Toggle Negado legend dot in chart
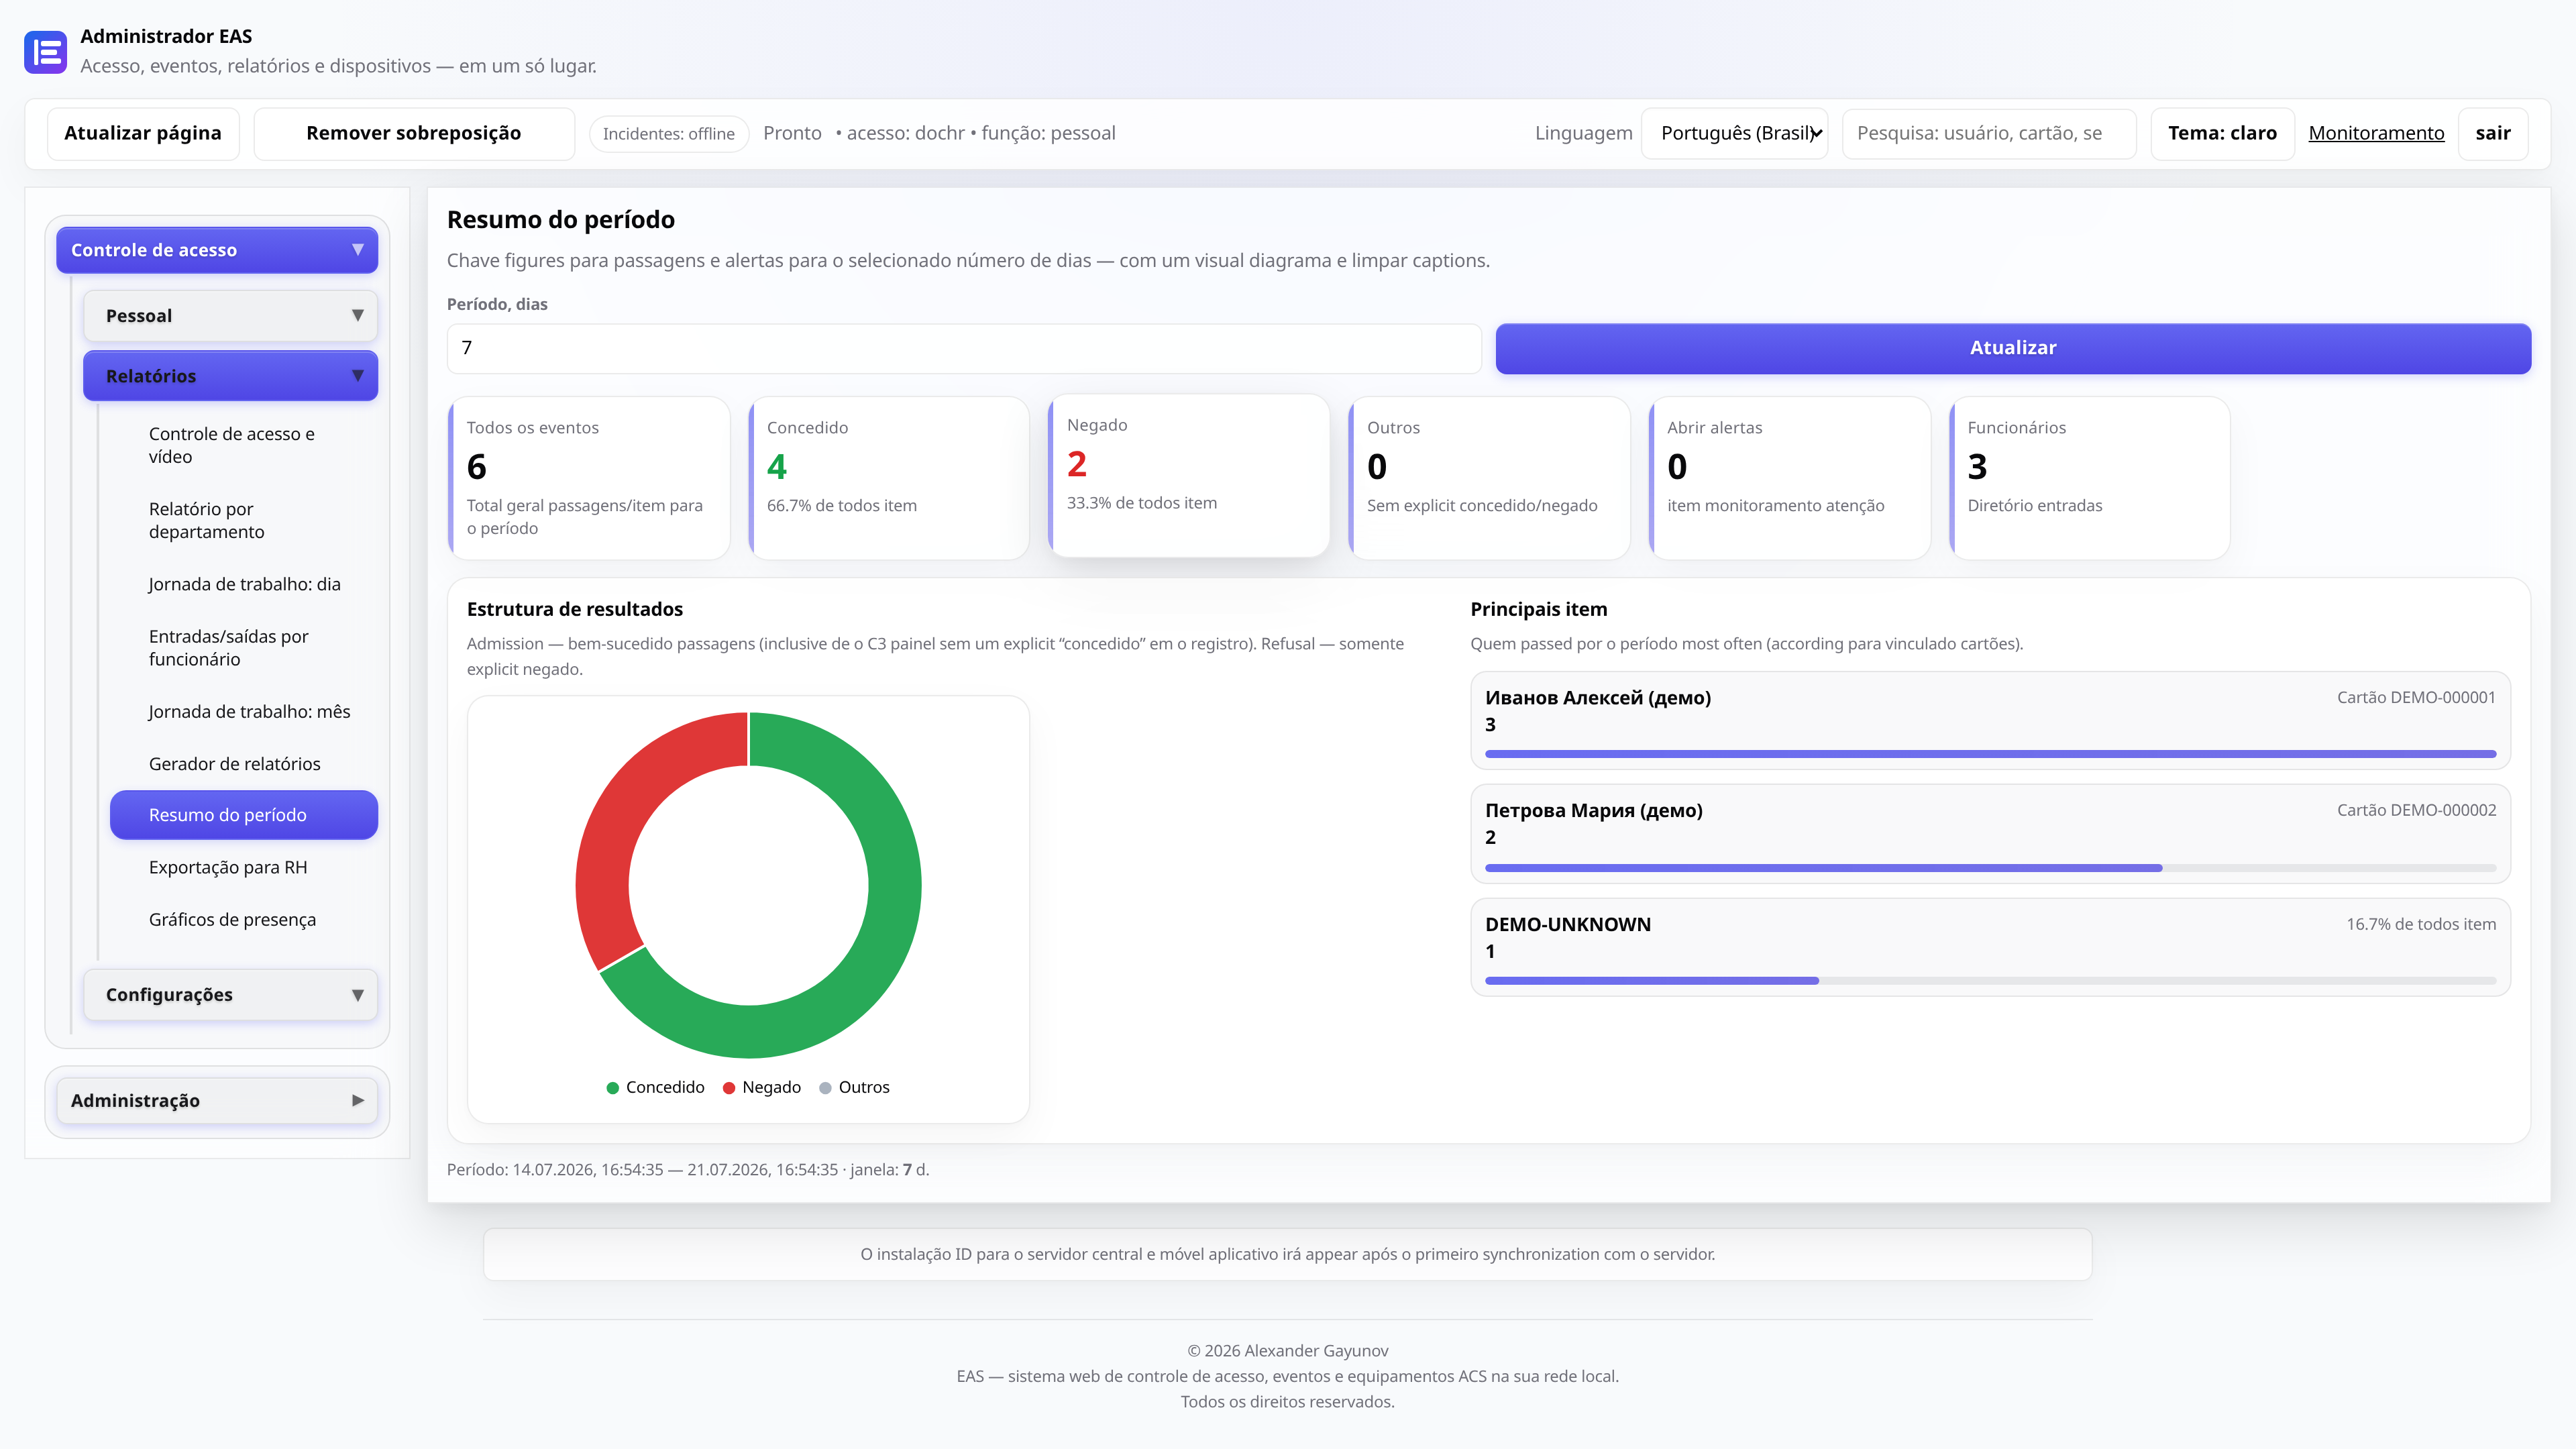 [x=729, y=1088]
